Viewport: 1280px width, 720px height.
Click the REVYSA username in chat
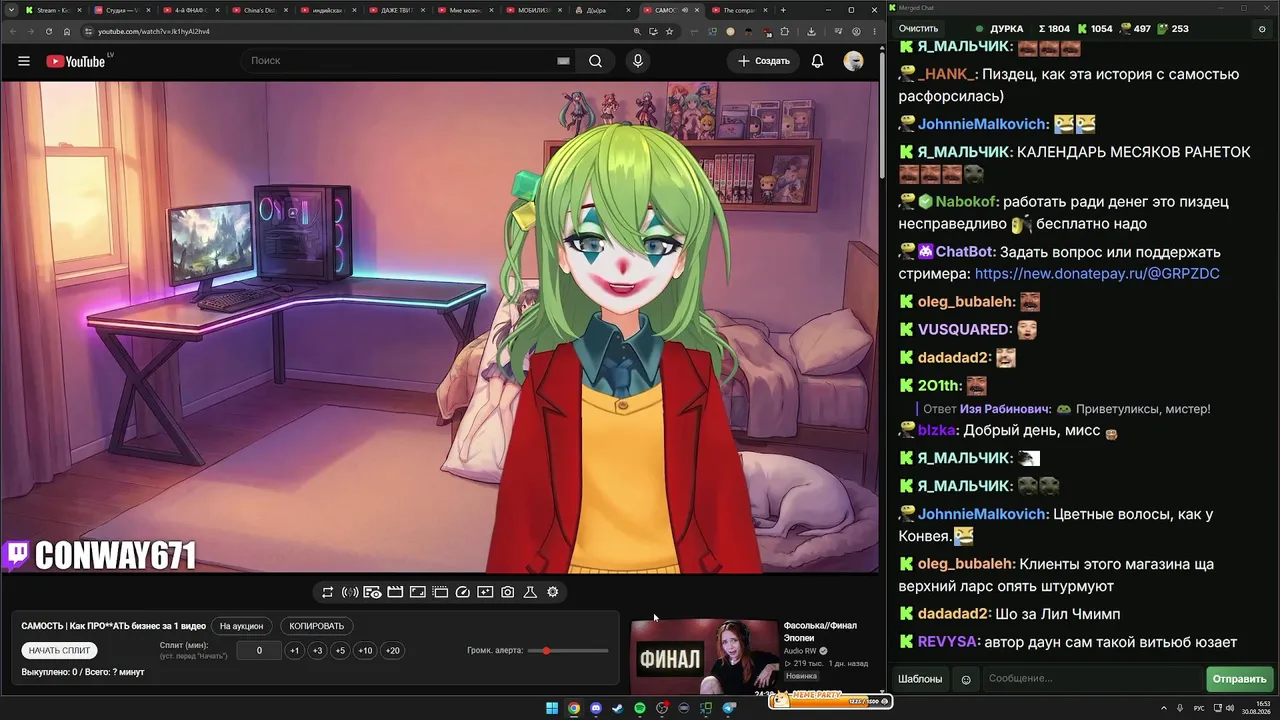pos(945,642)
